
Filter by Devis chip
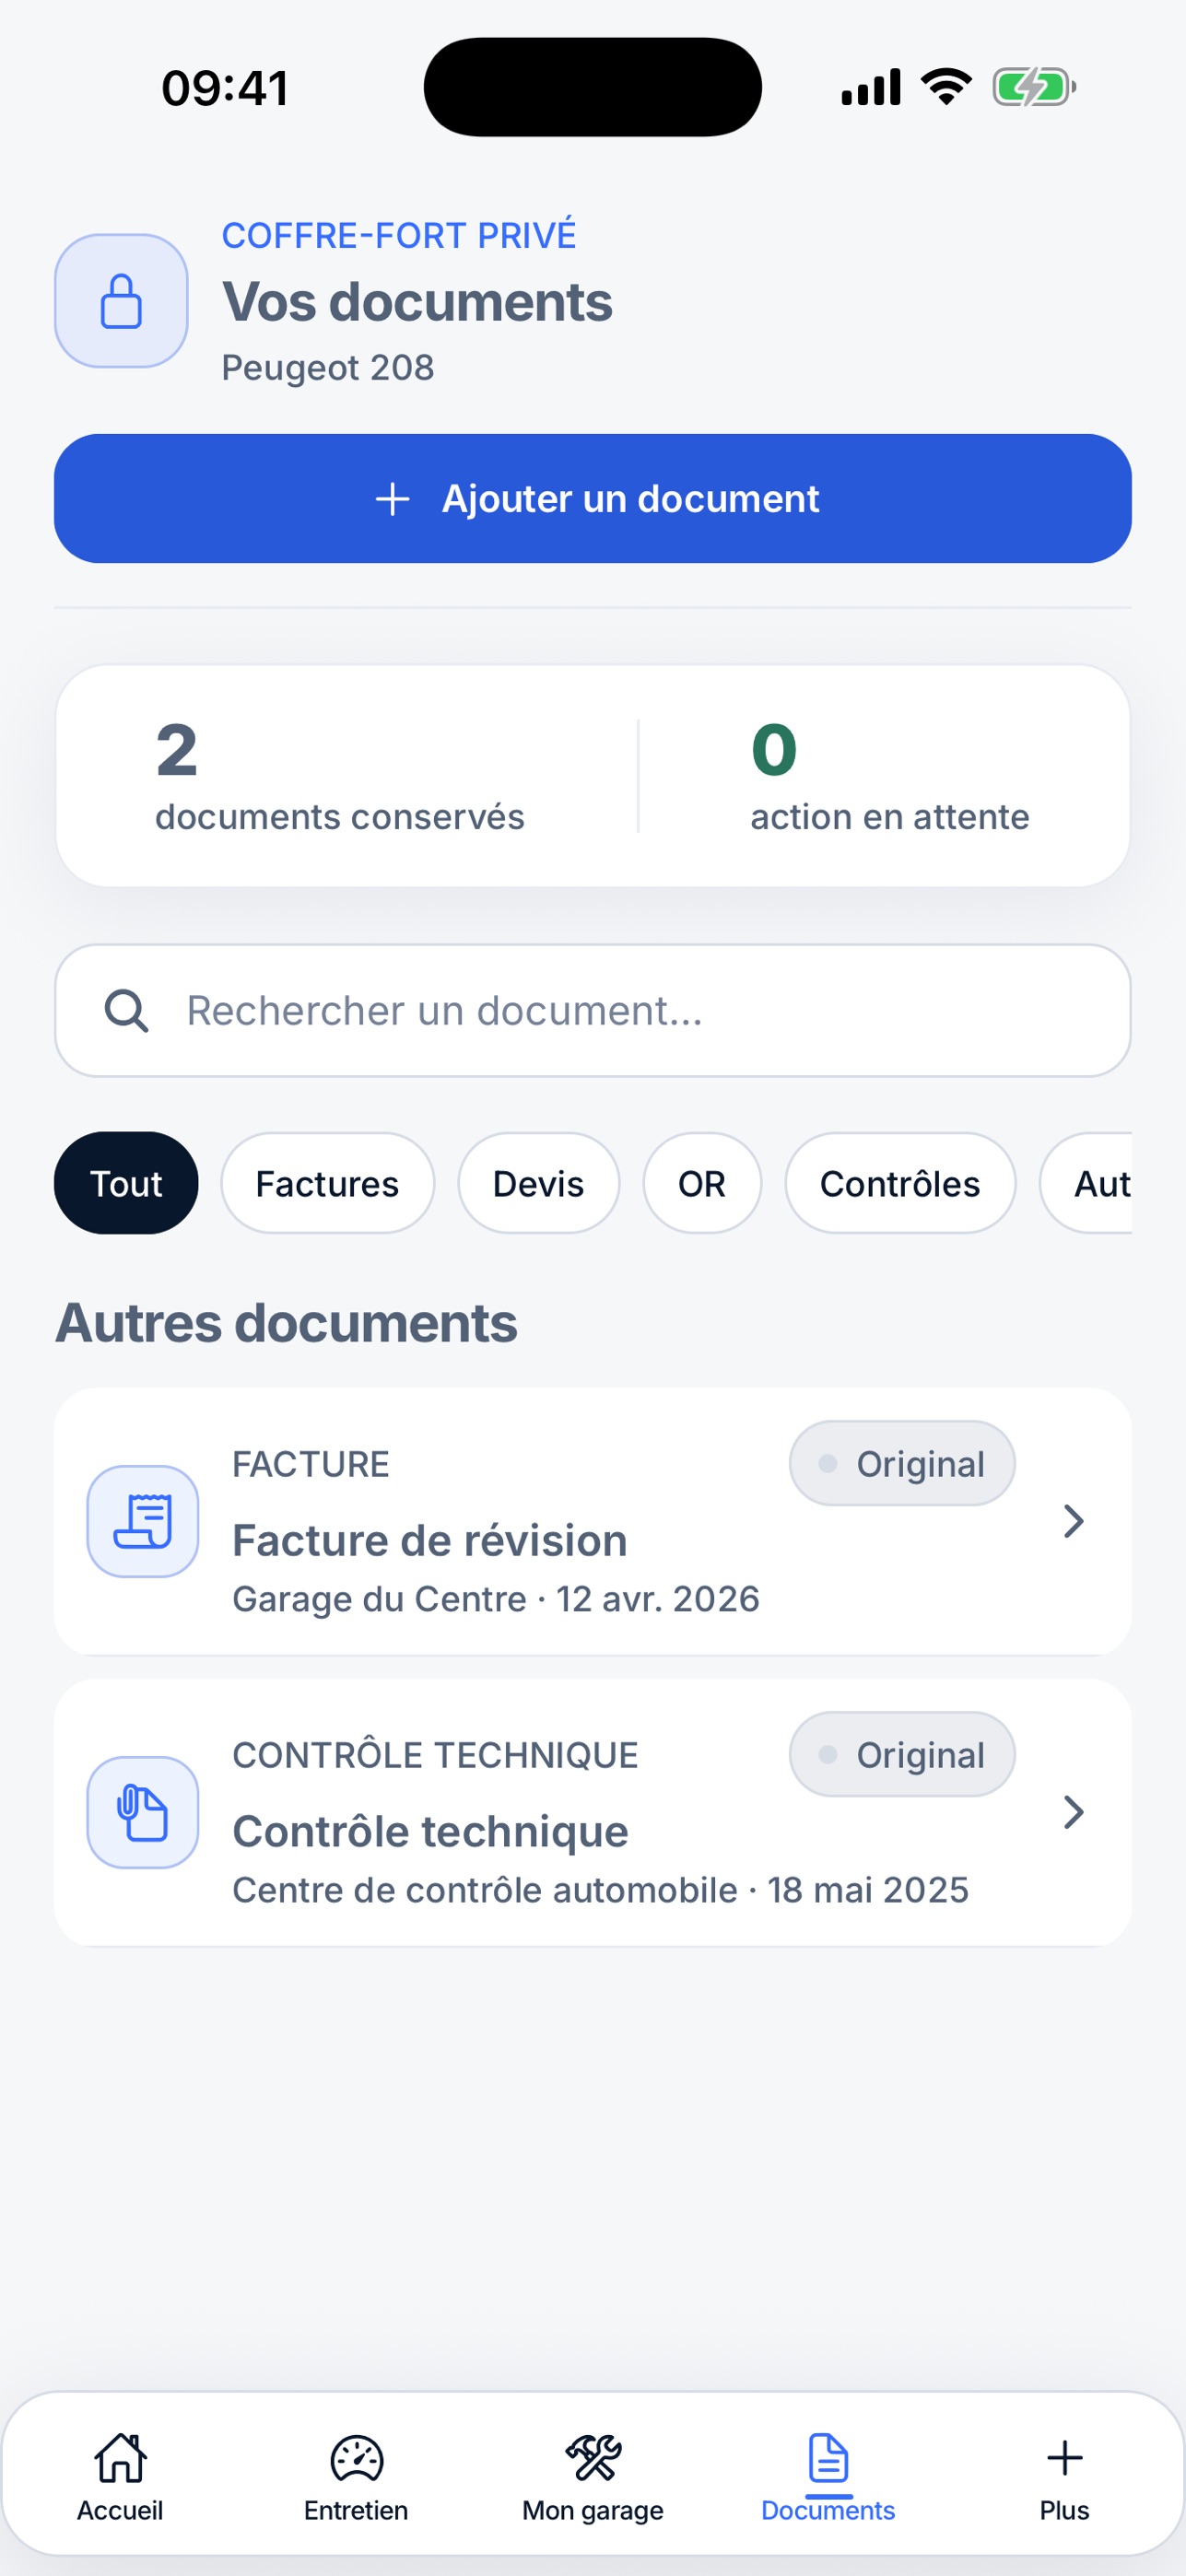[x=538, y=1183]
